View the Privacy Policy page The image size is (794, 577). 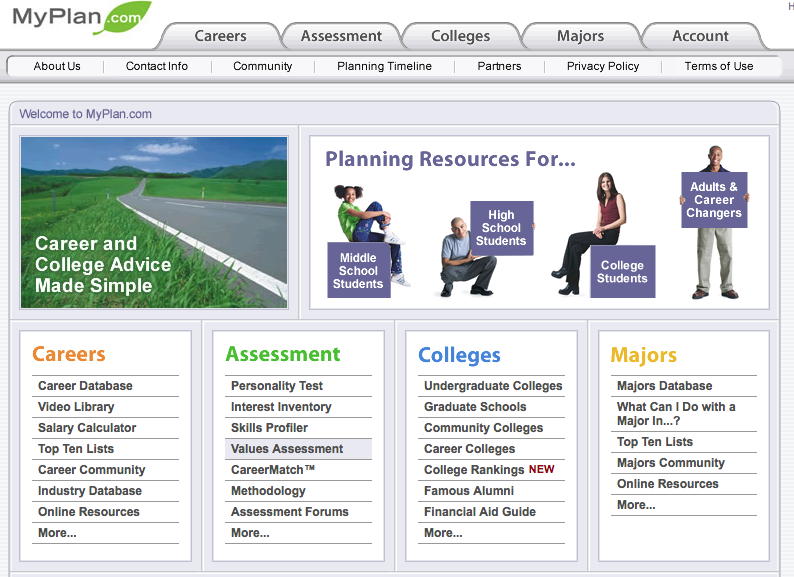point(603,66)
